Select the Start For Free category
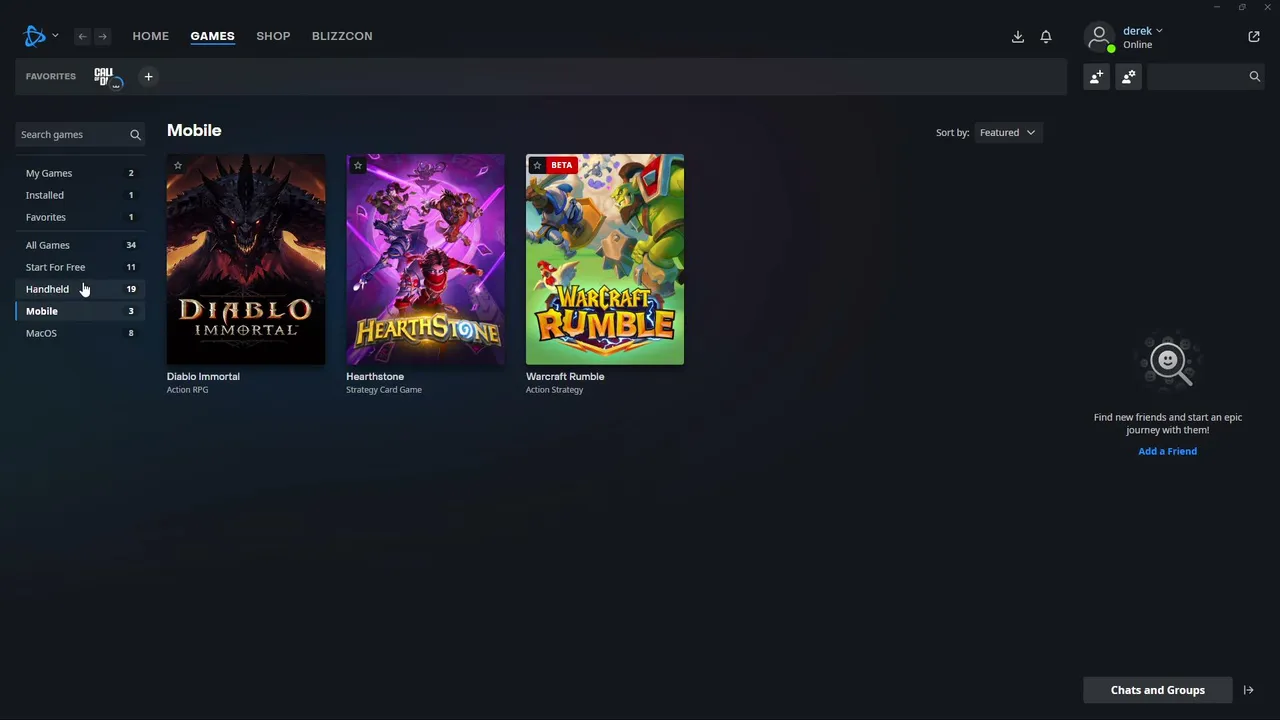1280x720 pixels. point(80,267)
